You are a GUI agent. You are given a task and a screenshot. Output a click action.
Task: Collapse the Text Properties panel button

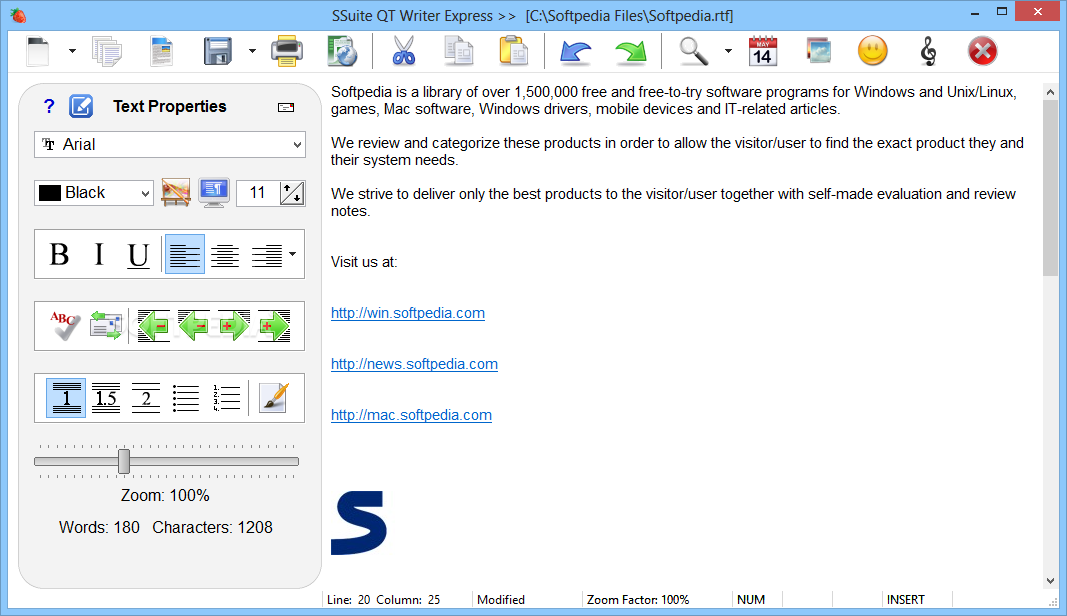tap(286, 107)
